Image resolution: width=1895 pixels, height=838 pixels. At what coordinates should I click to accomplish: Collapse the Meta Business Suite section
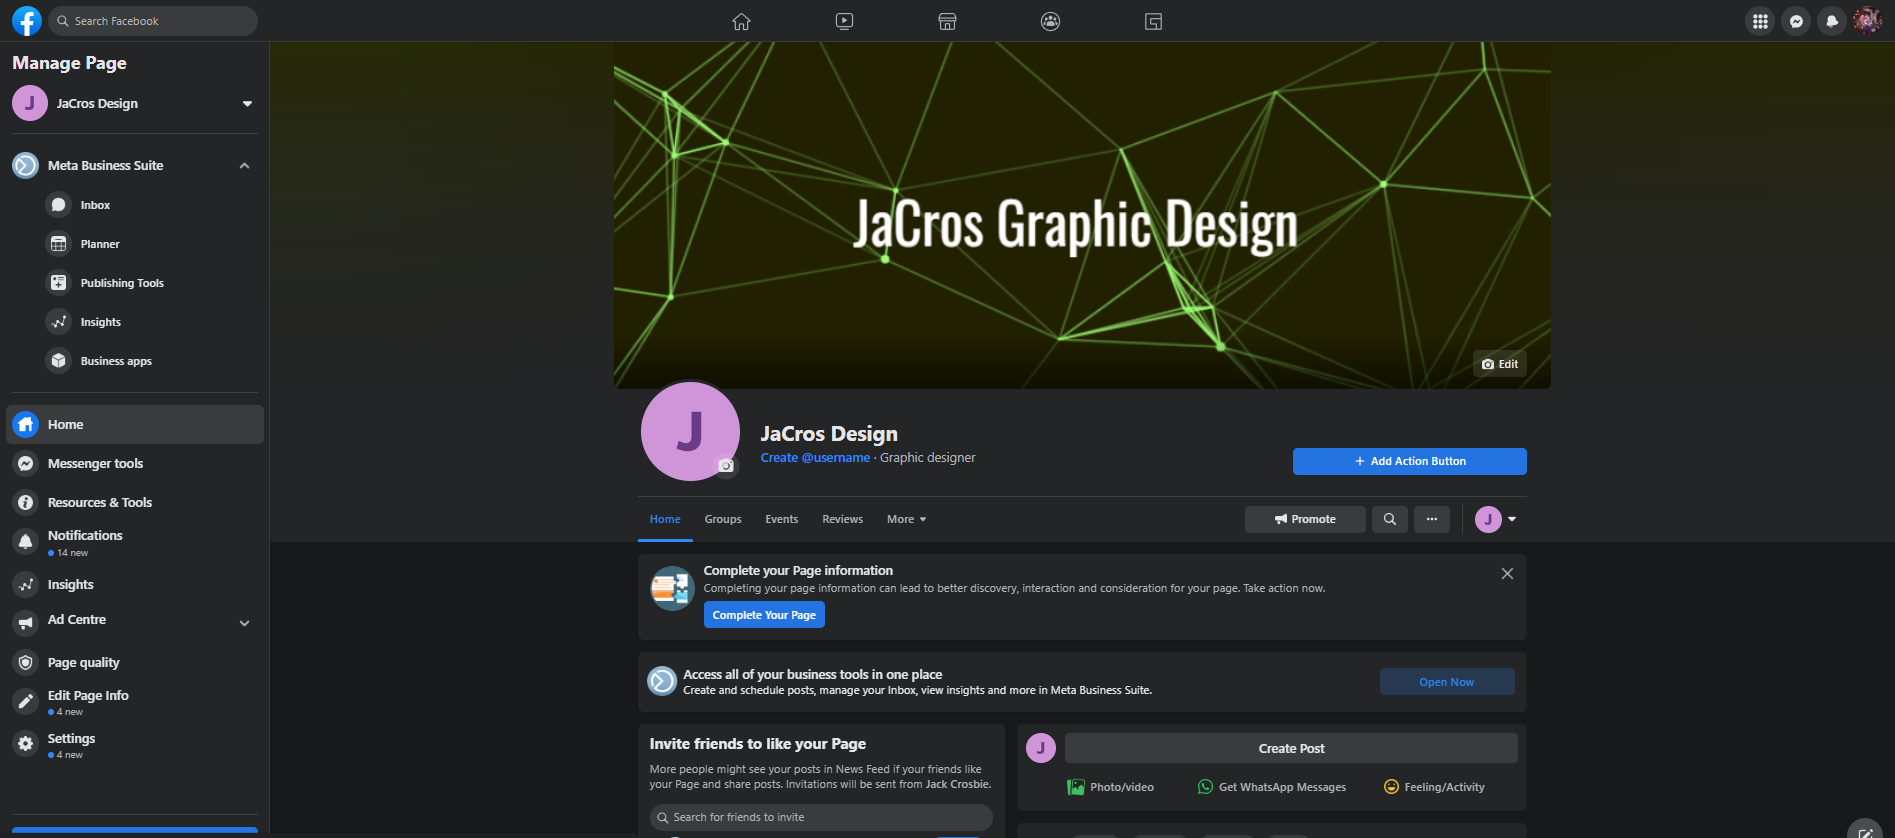245,166
